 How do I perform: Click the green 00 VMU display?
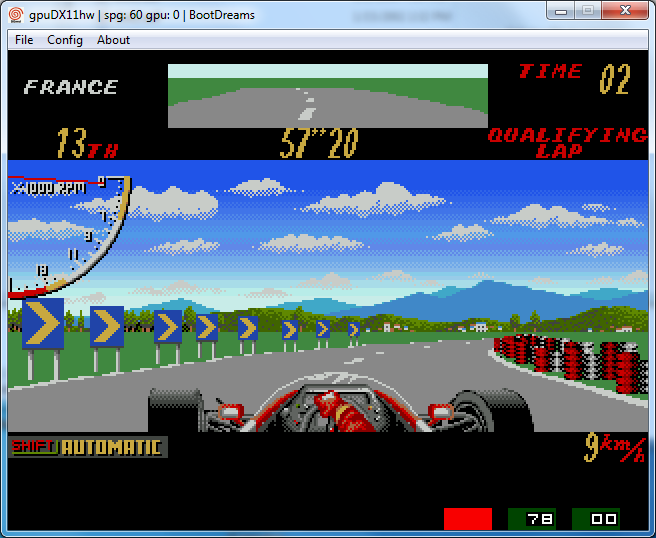point(596,519)
